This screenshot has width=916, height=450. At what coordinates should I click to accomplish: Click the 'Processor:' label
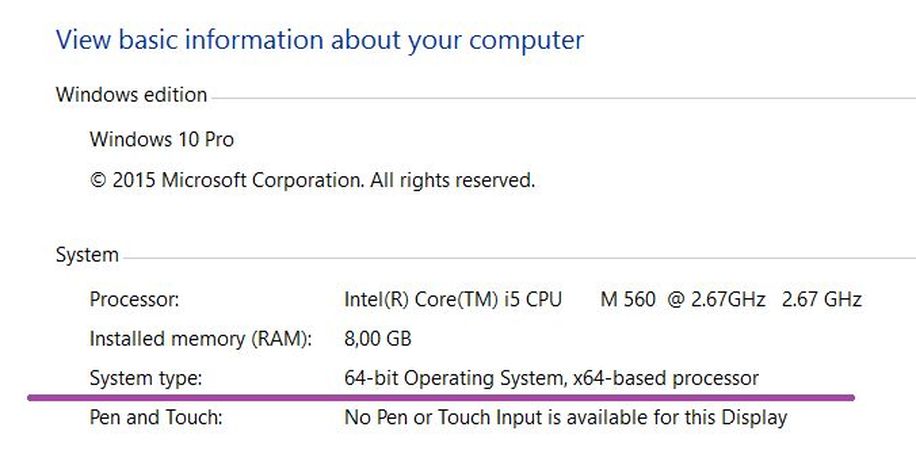point(135,299)
